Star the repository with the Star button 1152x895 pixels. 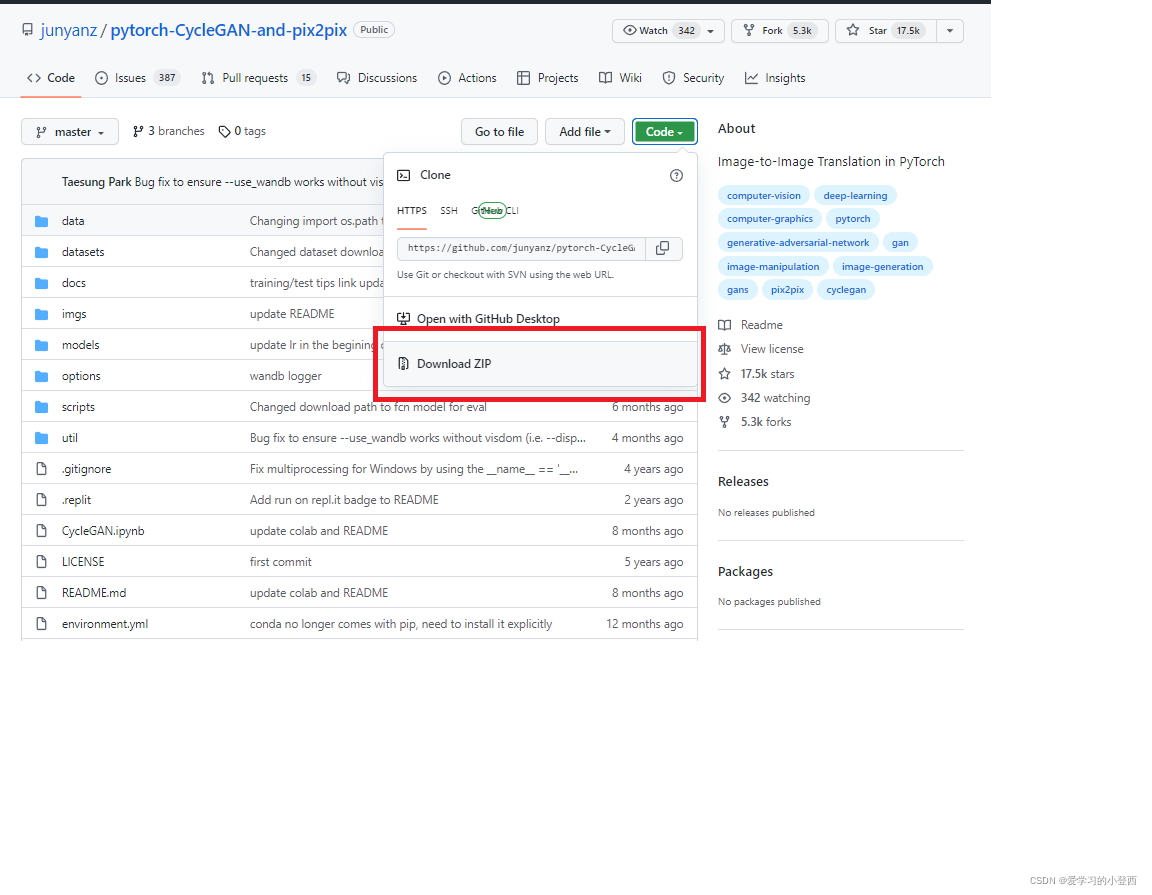pyautogui.click(x=885, y=31)
